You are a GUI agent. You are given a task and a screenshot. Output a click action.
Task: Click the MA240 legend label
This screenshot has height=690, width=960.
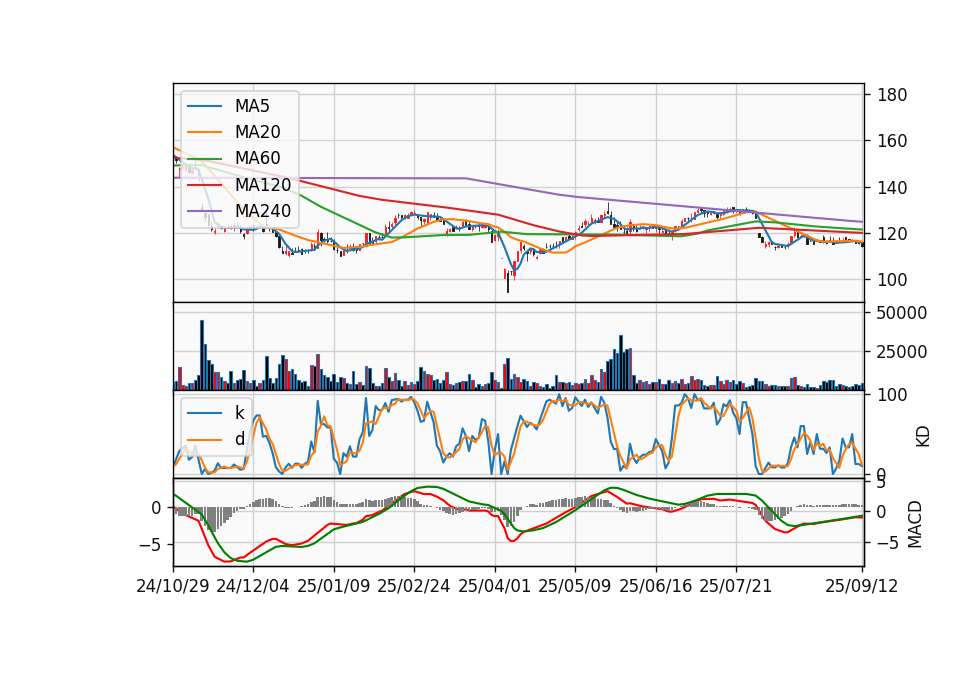[x=263, y=211]
